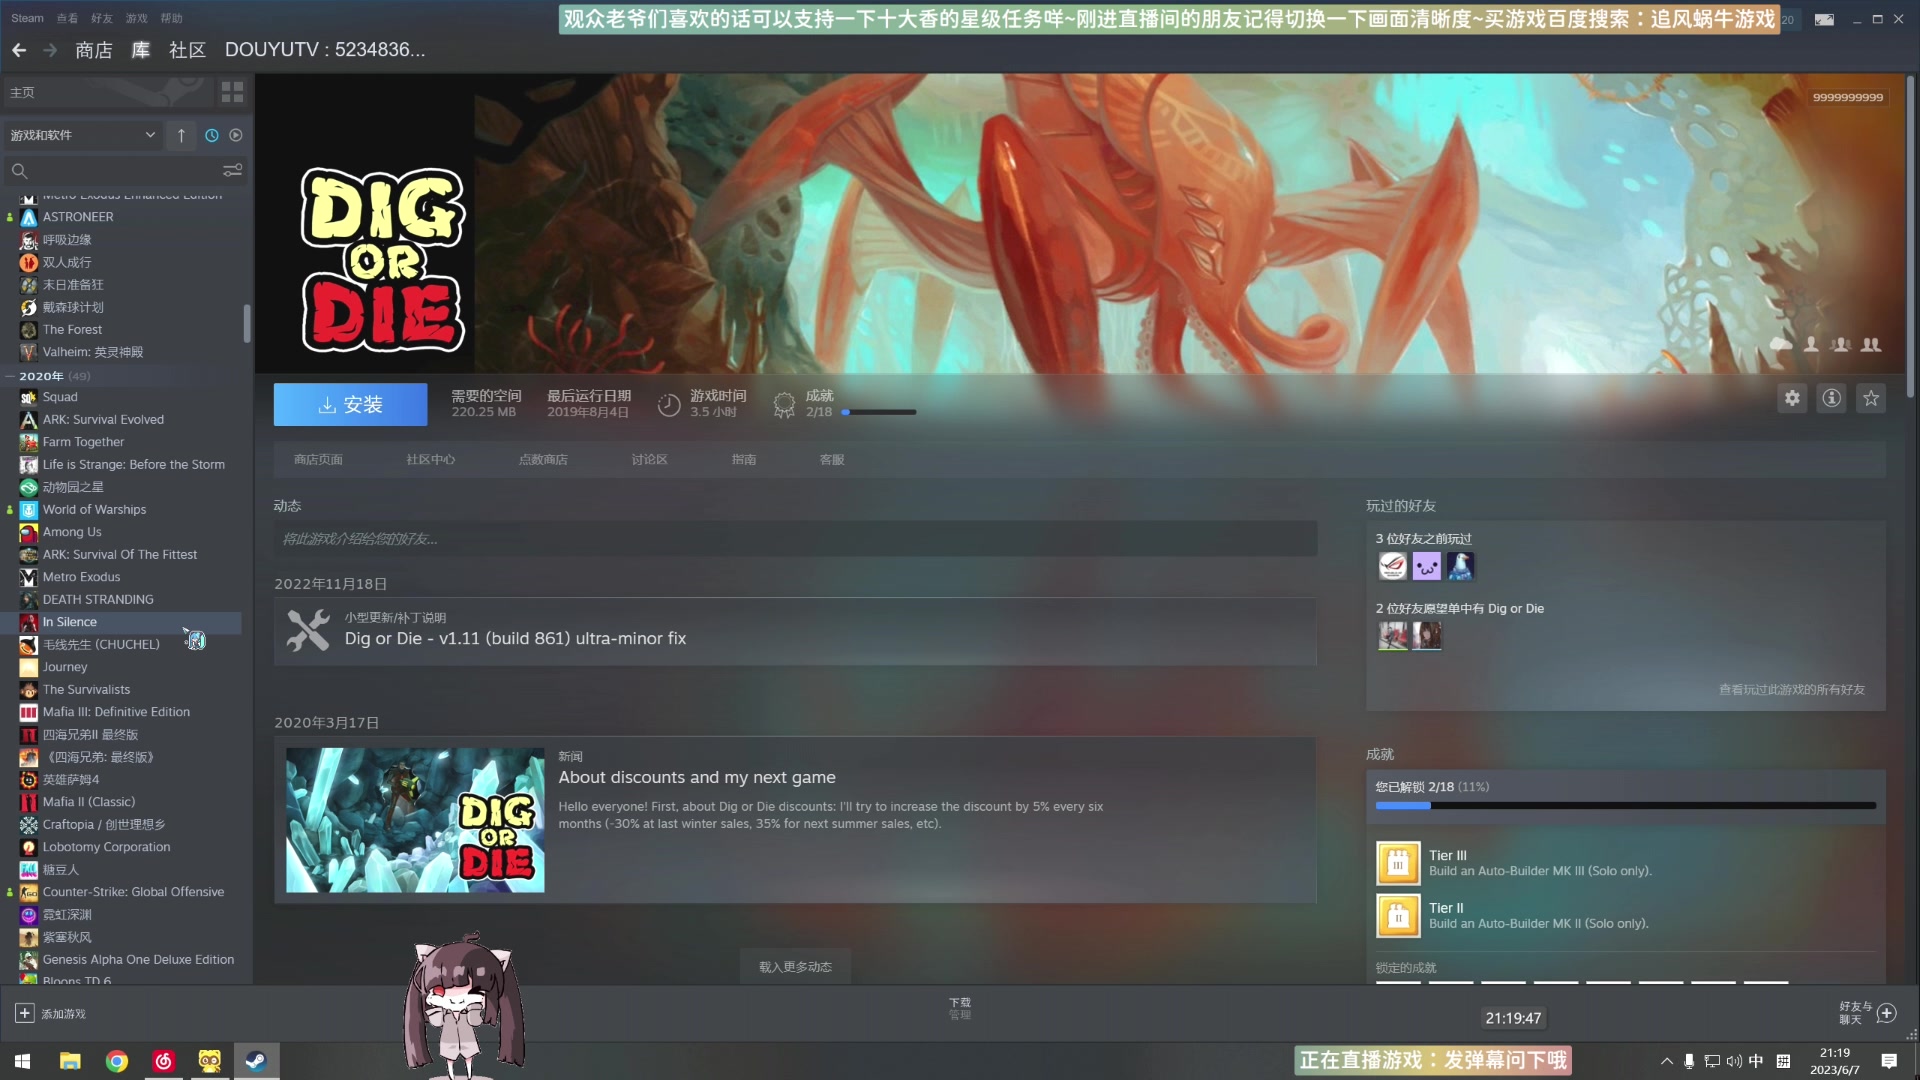
Task: Toggle show ready-to-play games filter
Action: click(x=236, y=135)
